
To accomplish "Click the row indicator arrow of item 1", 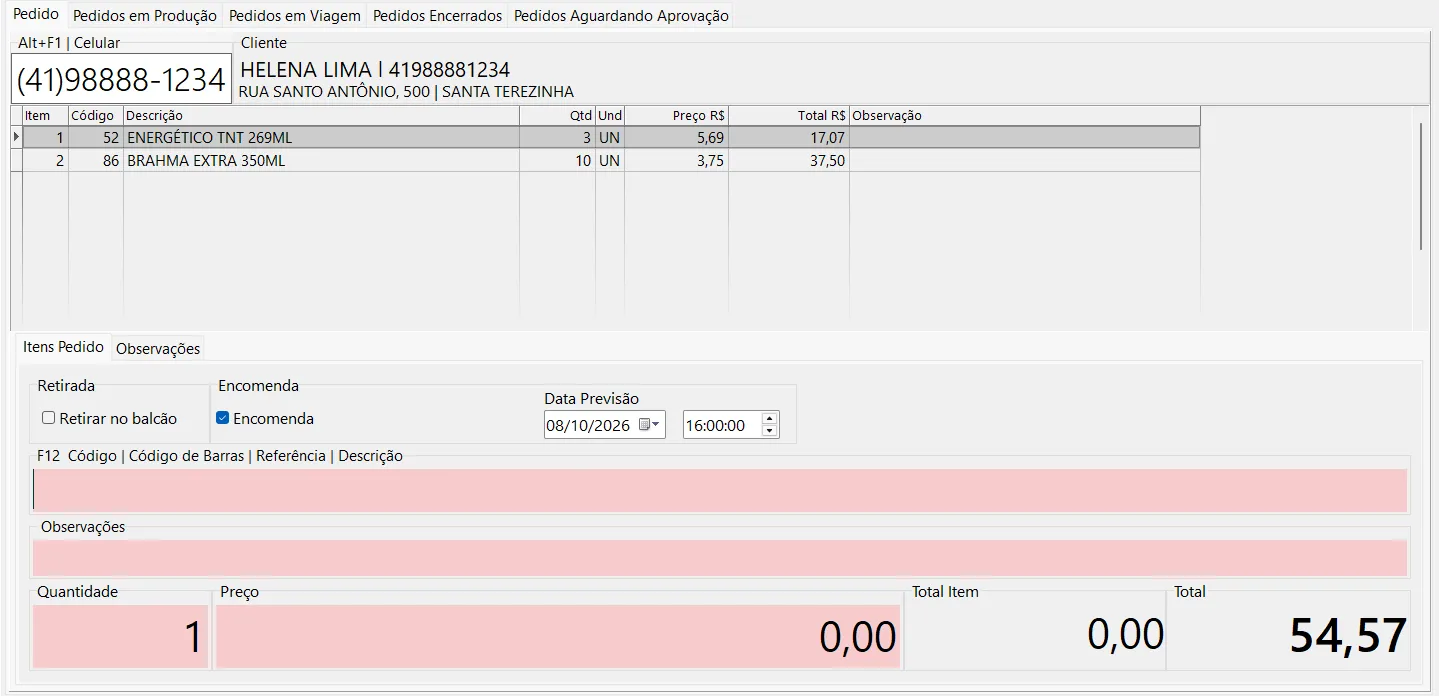I will [16, 138].
